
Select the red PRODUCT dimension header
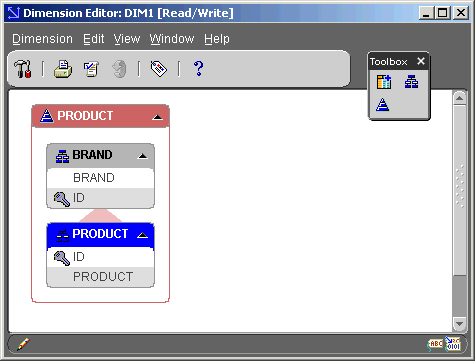pyautogui.click(x=100, y=116)
